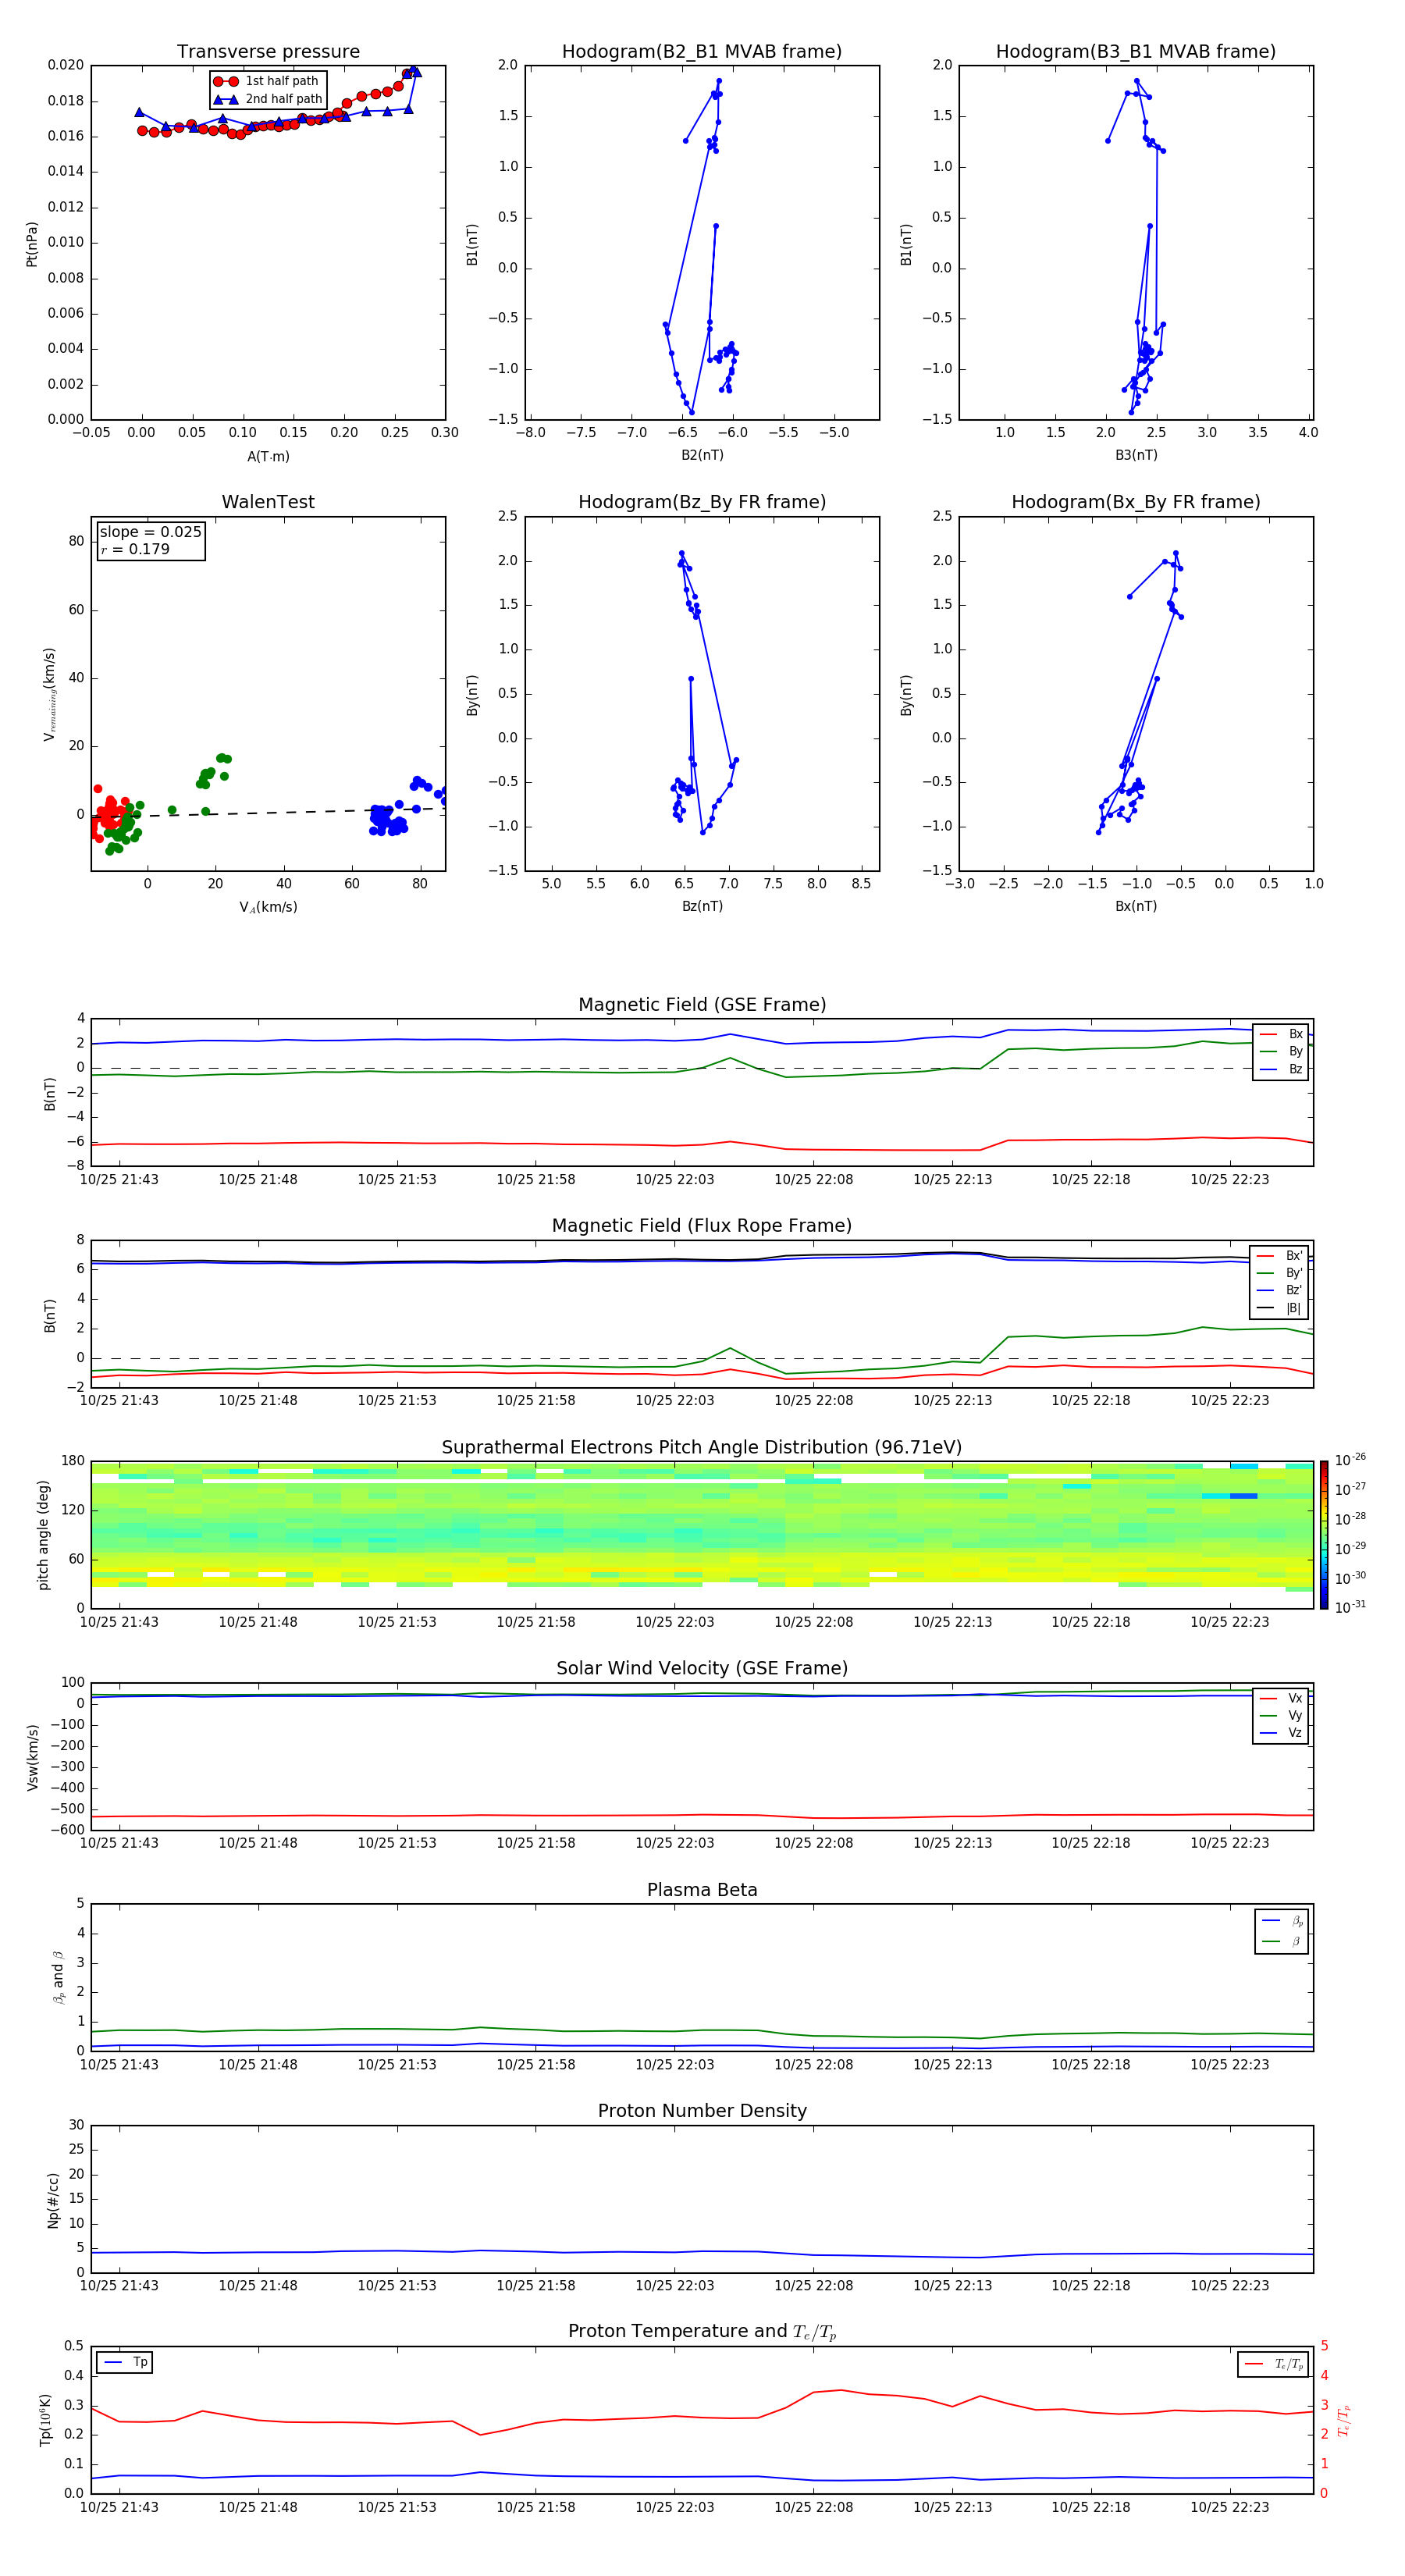1405x2576 pixels.
Task: Click 'VA(km/s)' axis label in WalenTest
Action: tap(268, 907)
